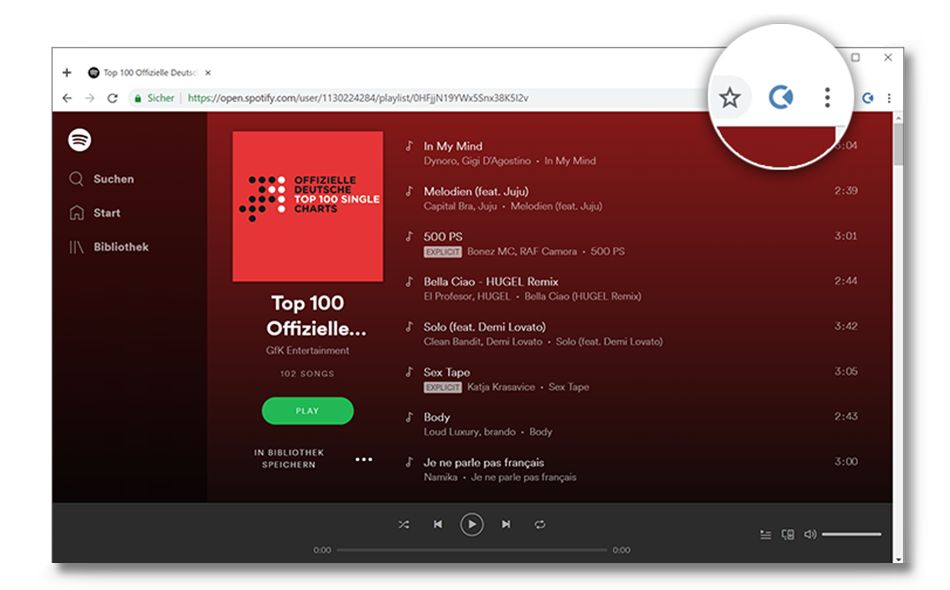950x590 pixels.
Task: Adjust the volume slider
Action: coord(851,535)
